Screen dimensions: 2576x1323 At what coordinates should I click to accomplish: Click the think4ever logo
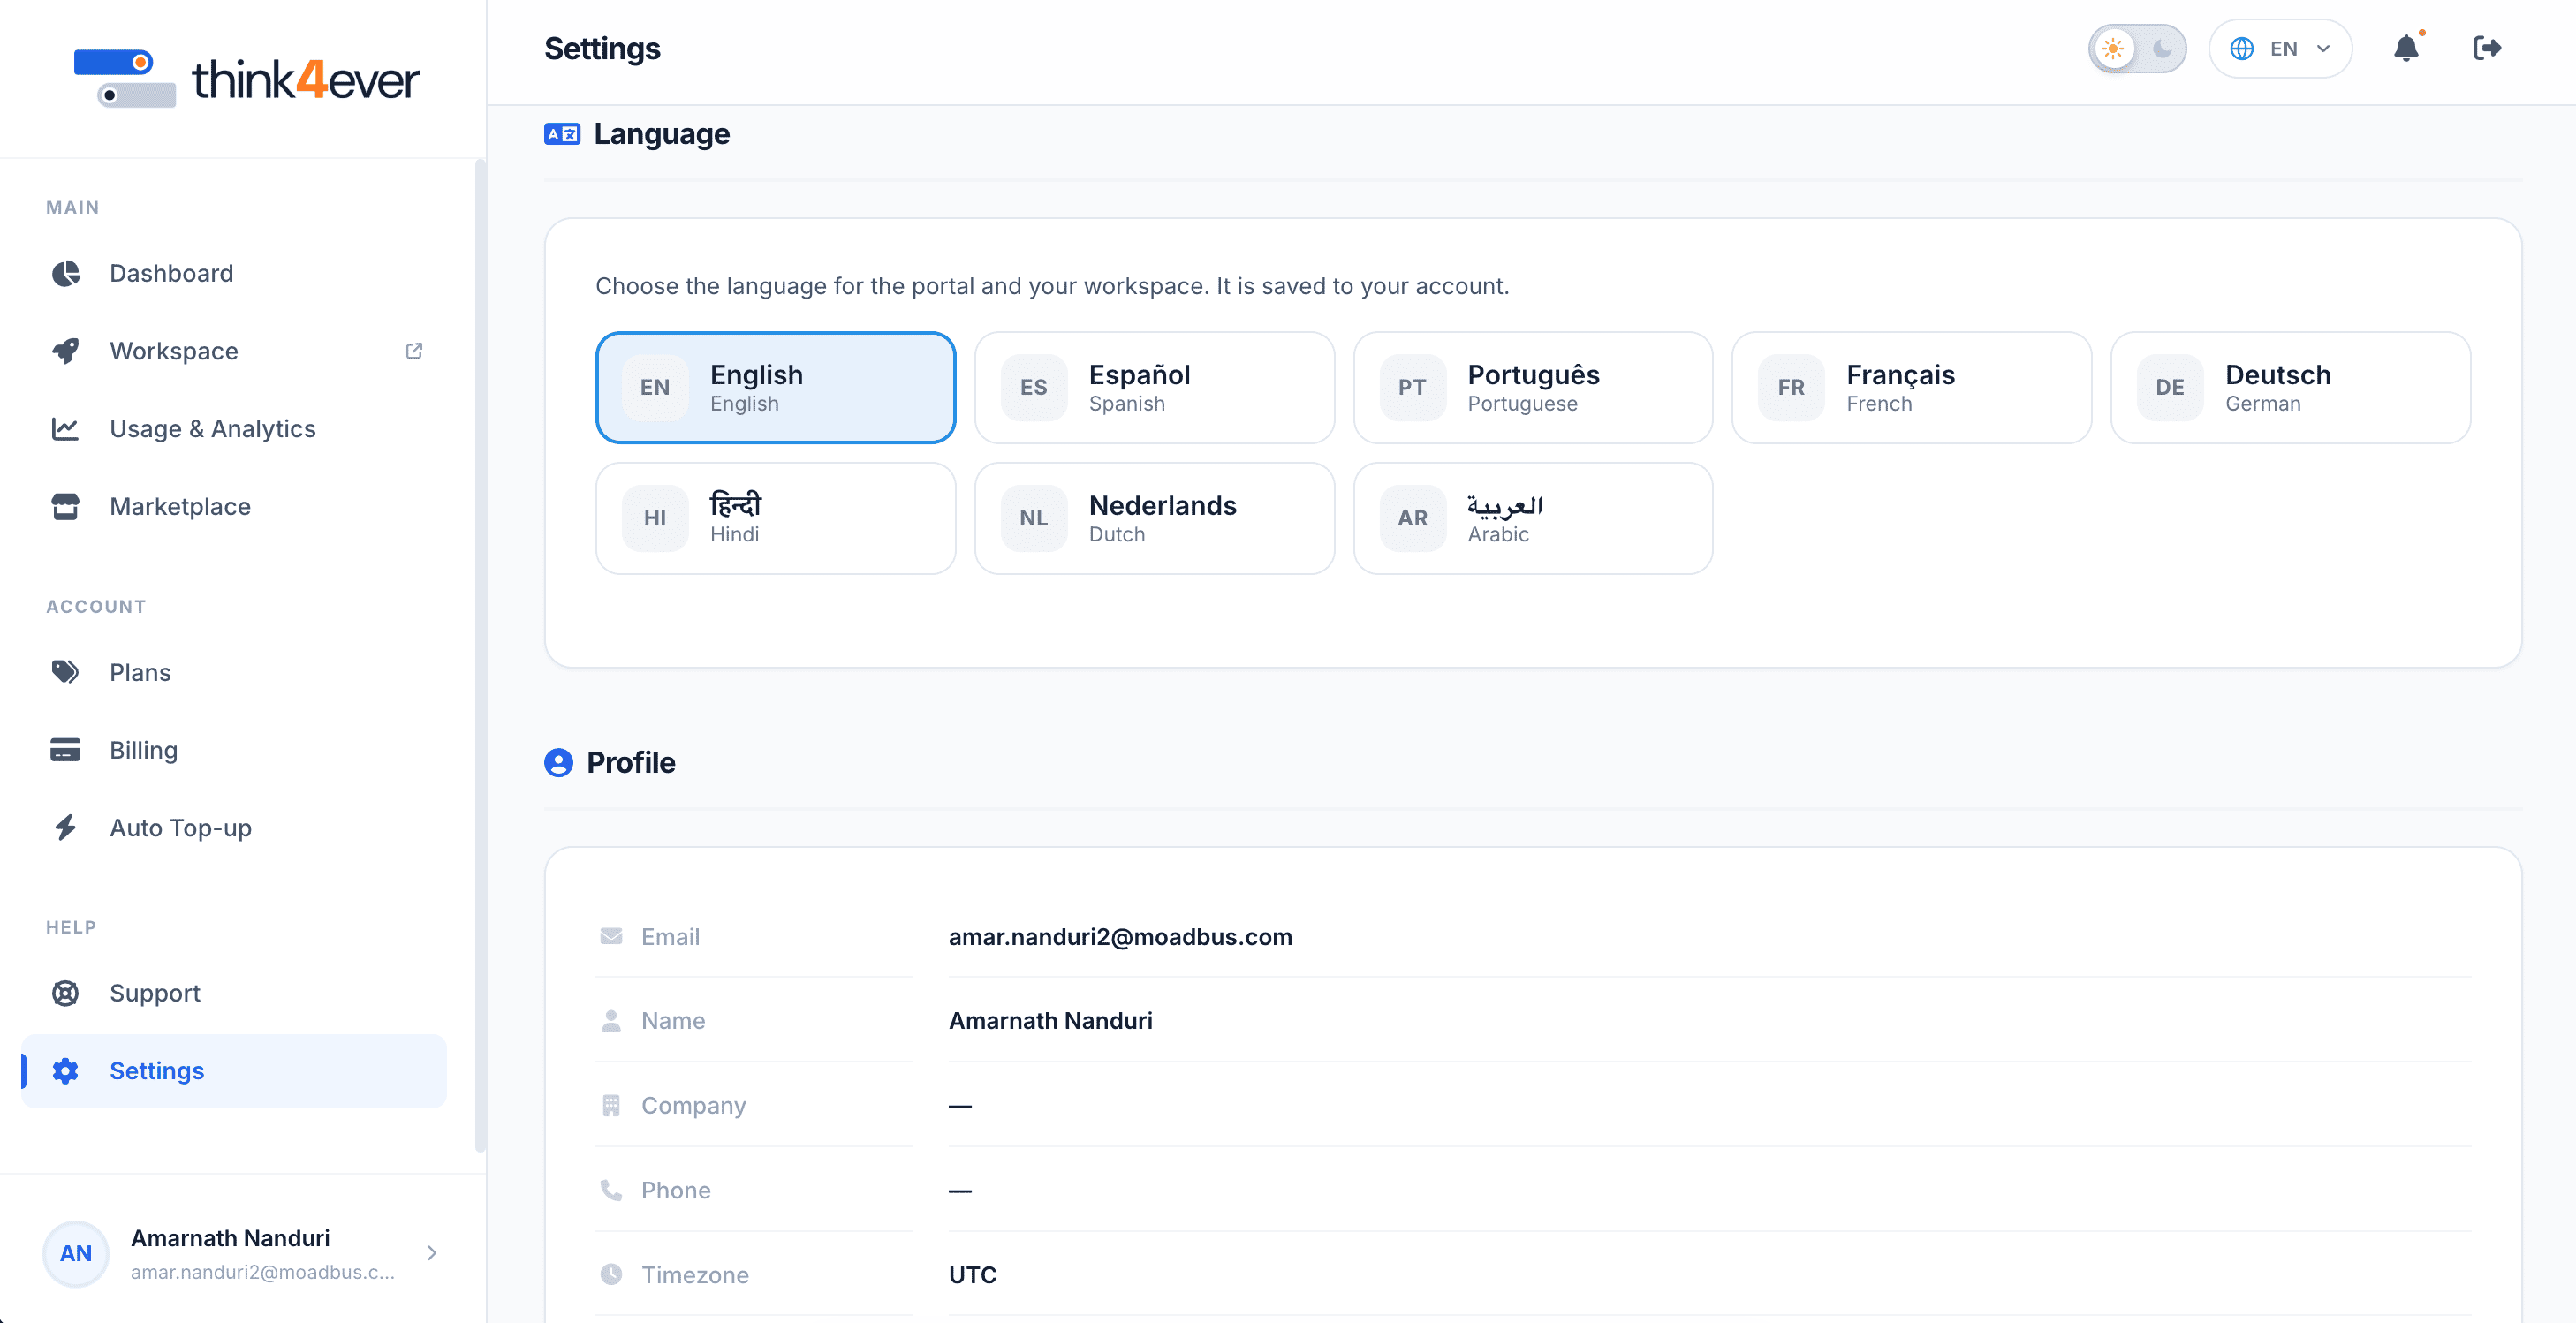pos(247,78)
